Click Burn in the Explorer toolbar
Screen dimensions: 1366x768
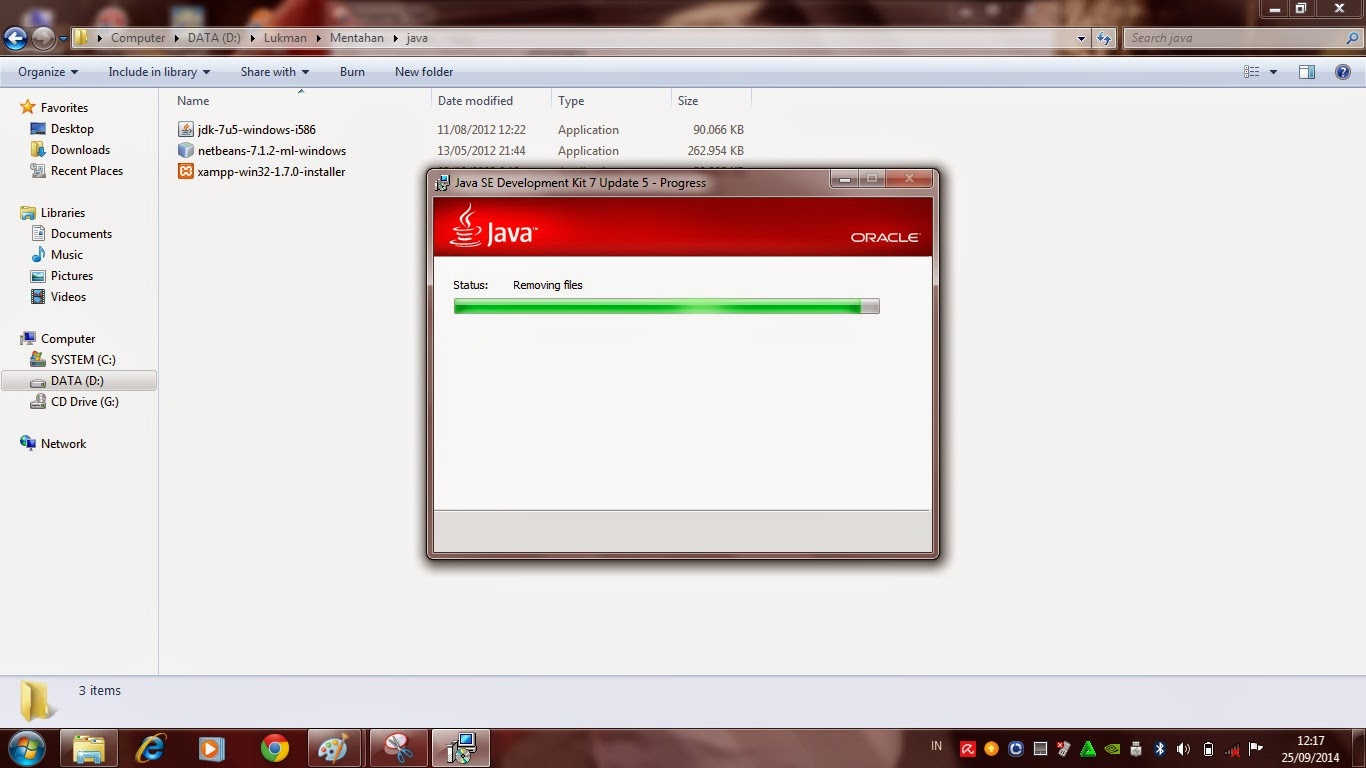click(352, 72)
